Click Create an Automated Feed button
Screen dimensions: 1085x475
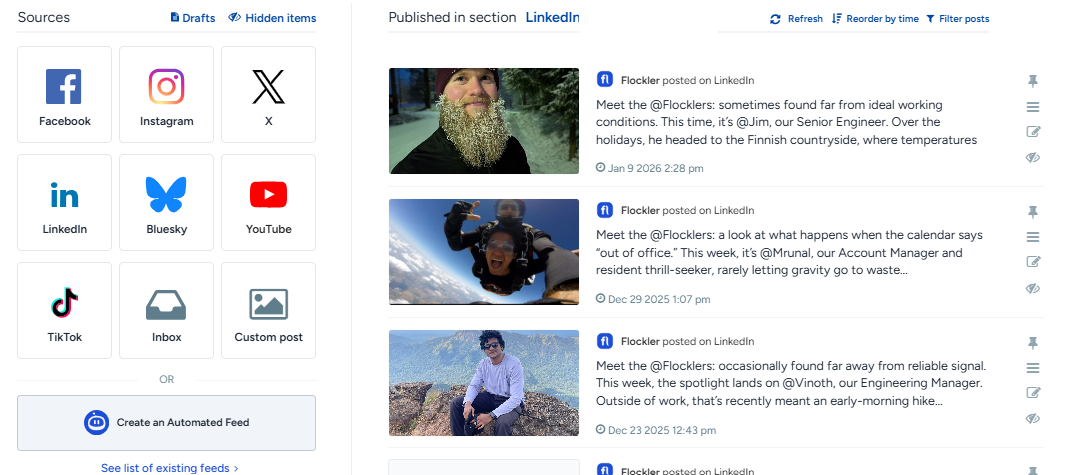pos(167,422)
